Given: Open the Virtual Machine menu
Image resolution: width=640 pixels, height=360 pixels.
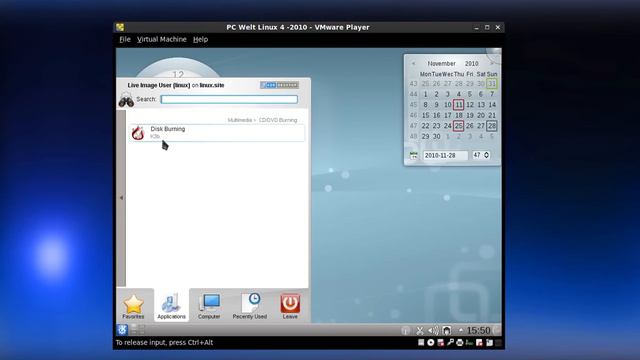Looking at the screenshot, I should 162,39.
